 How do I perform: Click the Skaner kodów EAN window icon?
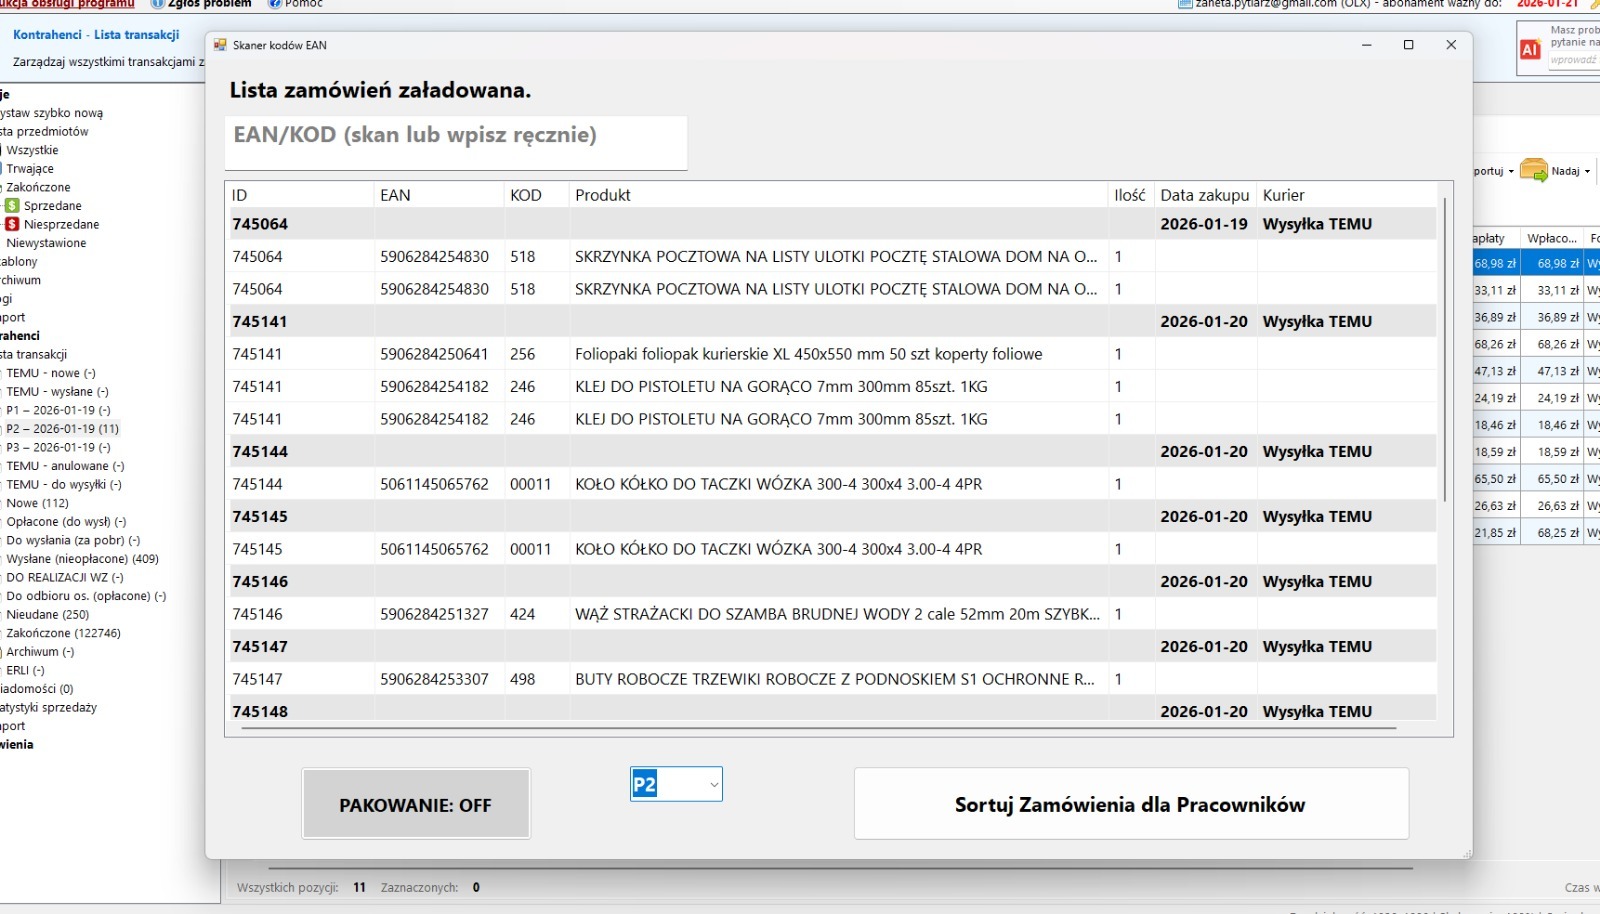coord(220,45)
